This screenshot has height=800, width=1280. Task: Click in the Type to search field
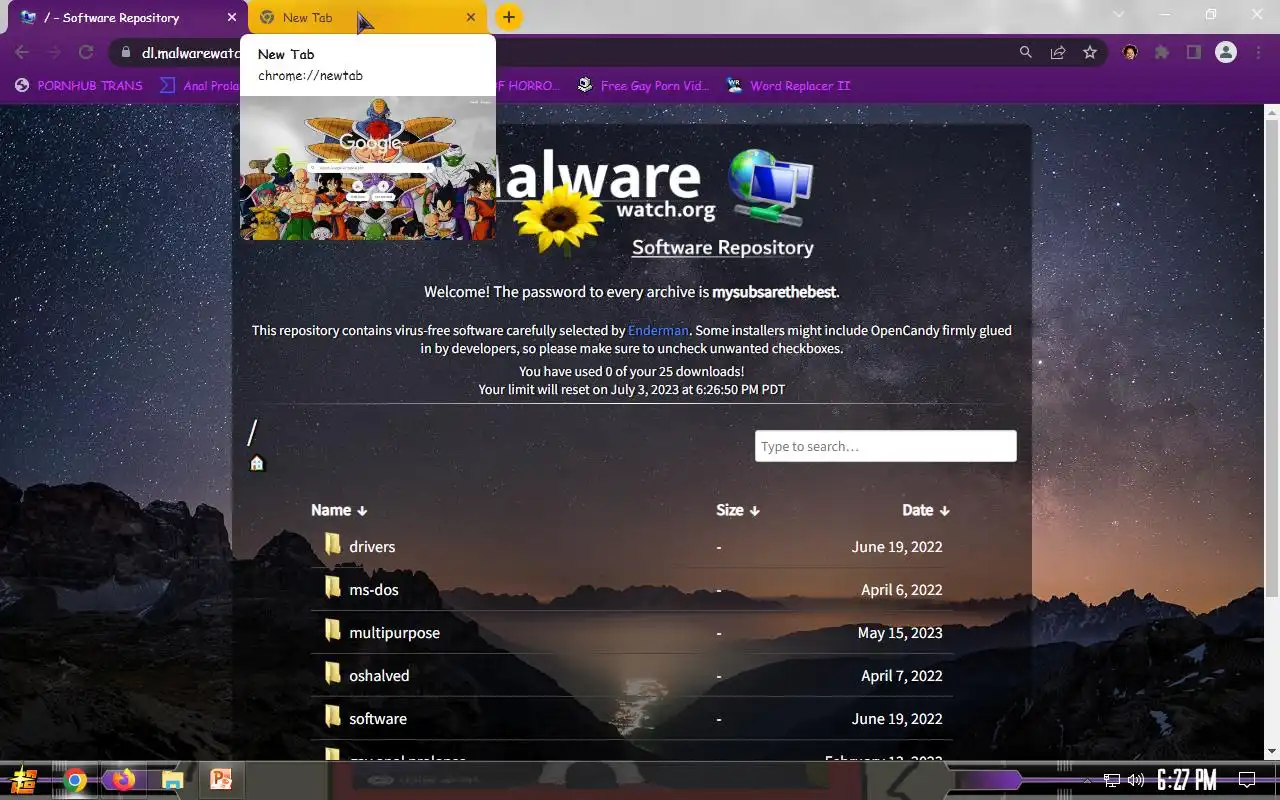(886, 446)
